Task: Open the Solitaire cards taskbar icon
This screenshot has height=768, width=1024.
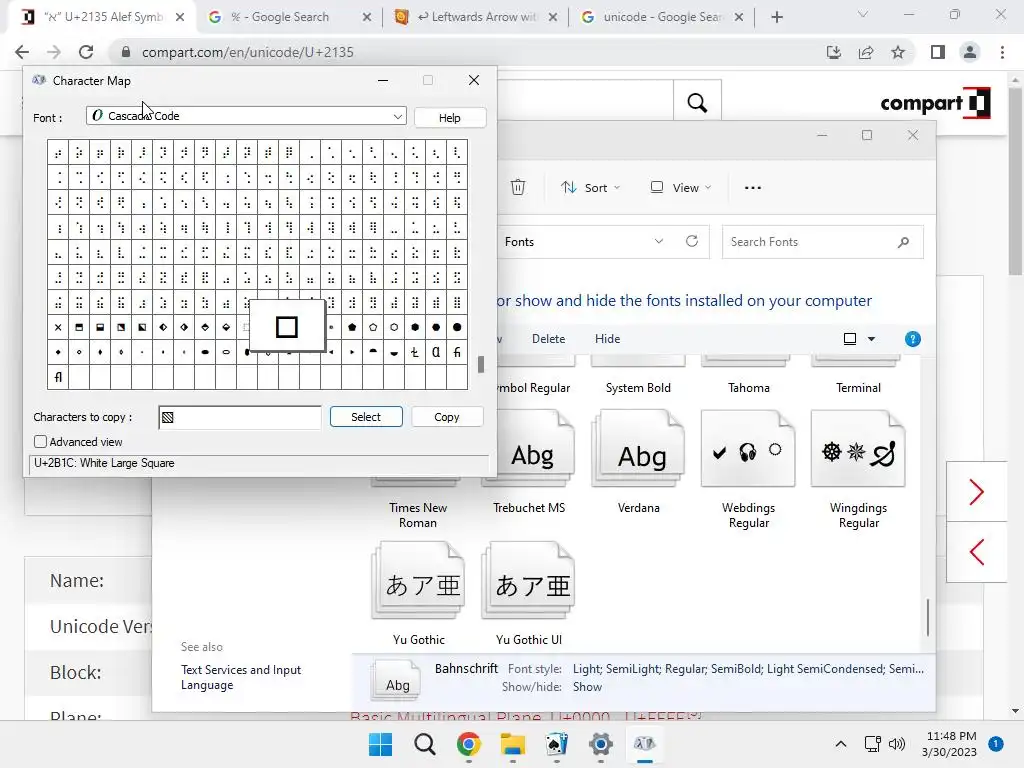Action: 556,744
